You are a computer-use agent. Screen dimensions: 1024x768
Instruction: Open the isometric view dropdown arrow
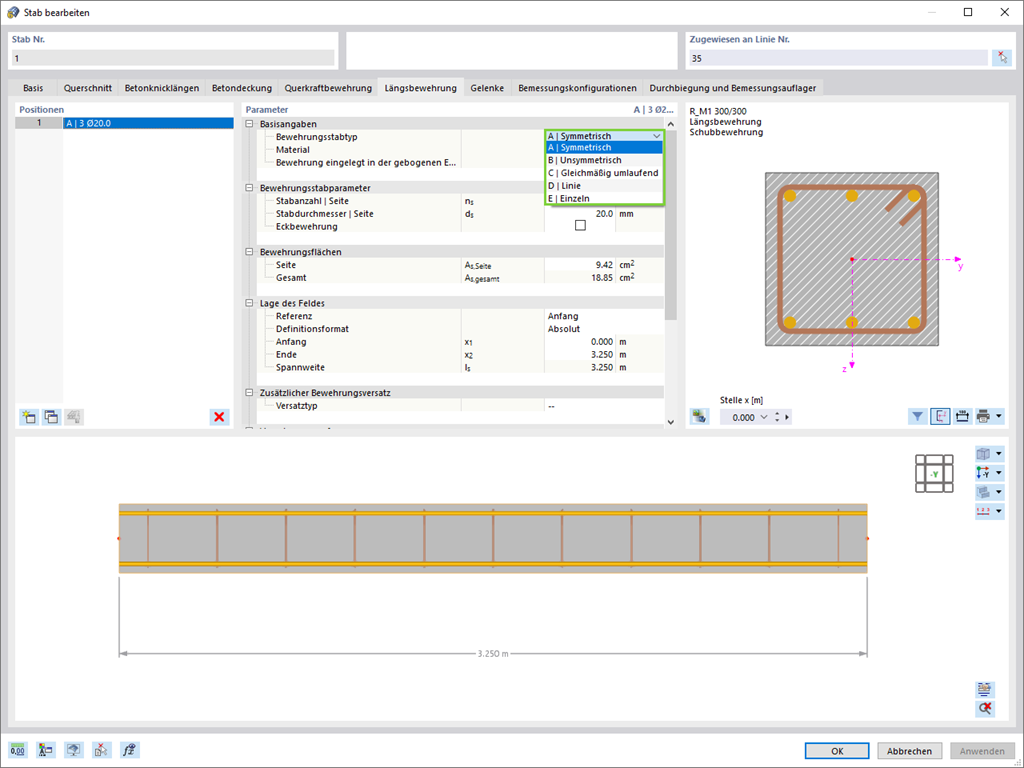point(999,454)
